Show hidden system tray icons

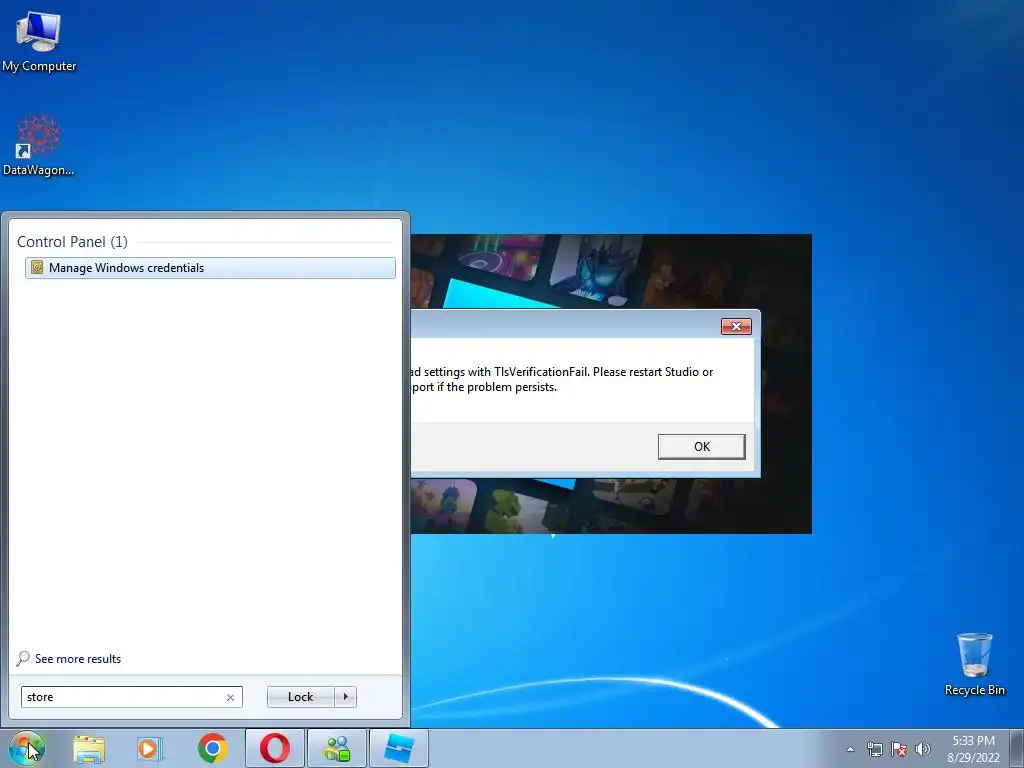850,749
